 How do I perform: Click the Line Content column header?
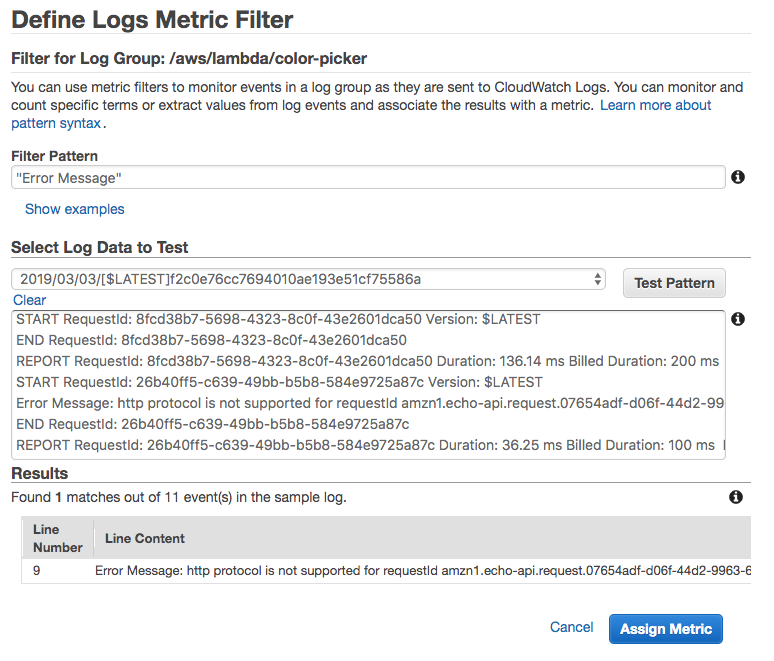click(145, 538)
